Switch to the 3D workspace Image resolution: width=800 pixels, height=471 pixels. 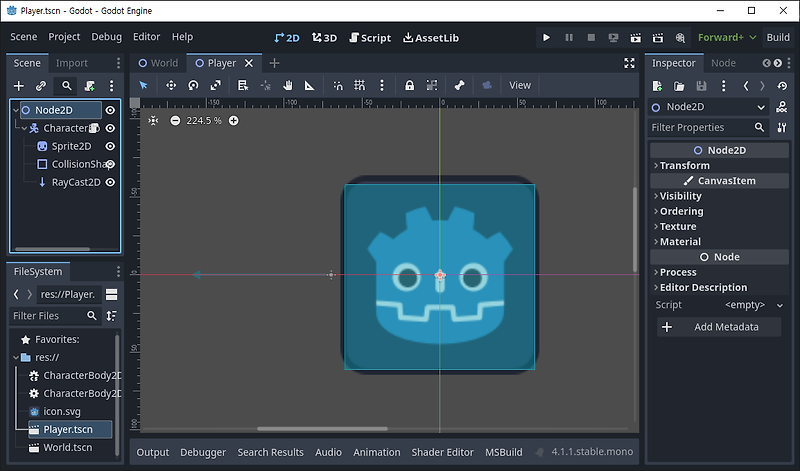click(324, 38)
